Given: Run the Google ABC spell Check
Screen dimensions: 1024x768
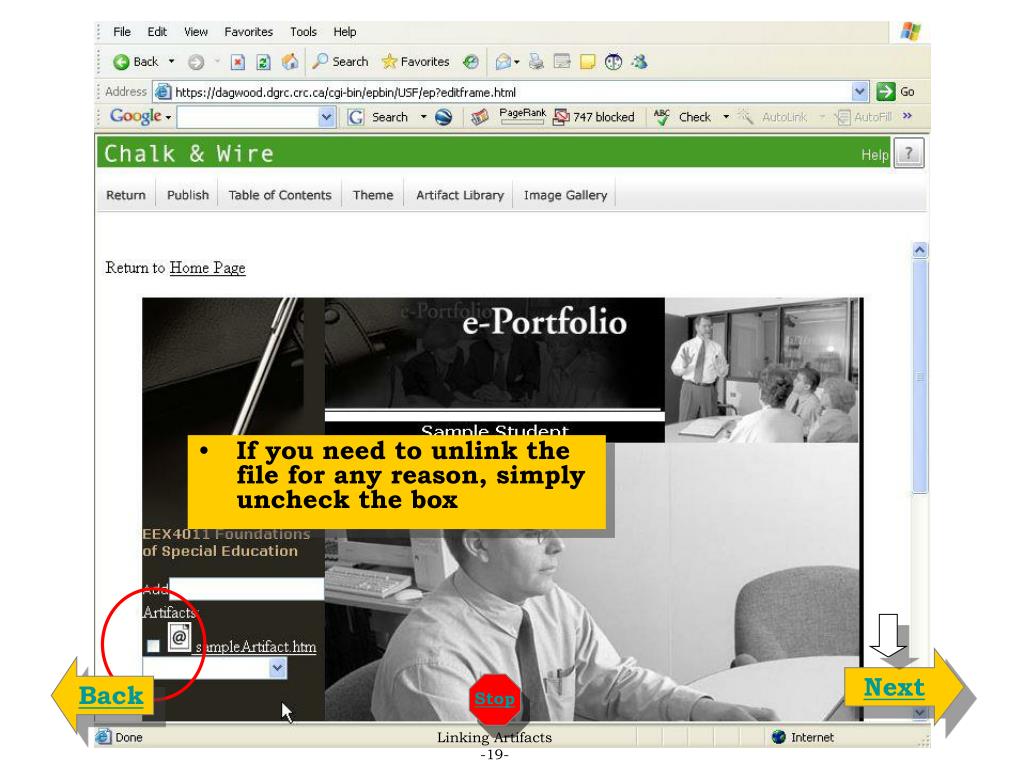Looking at the screenshot, I should point(682,117).
